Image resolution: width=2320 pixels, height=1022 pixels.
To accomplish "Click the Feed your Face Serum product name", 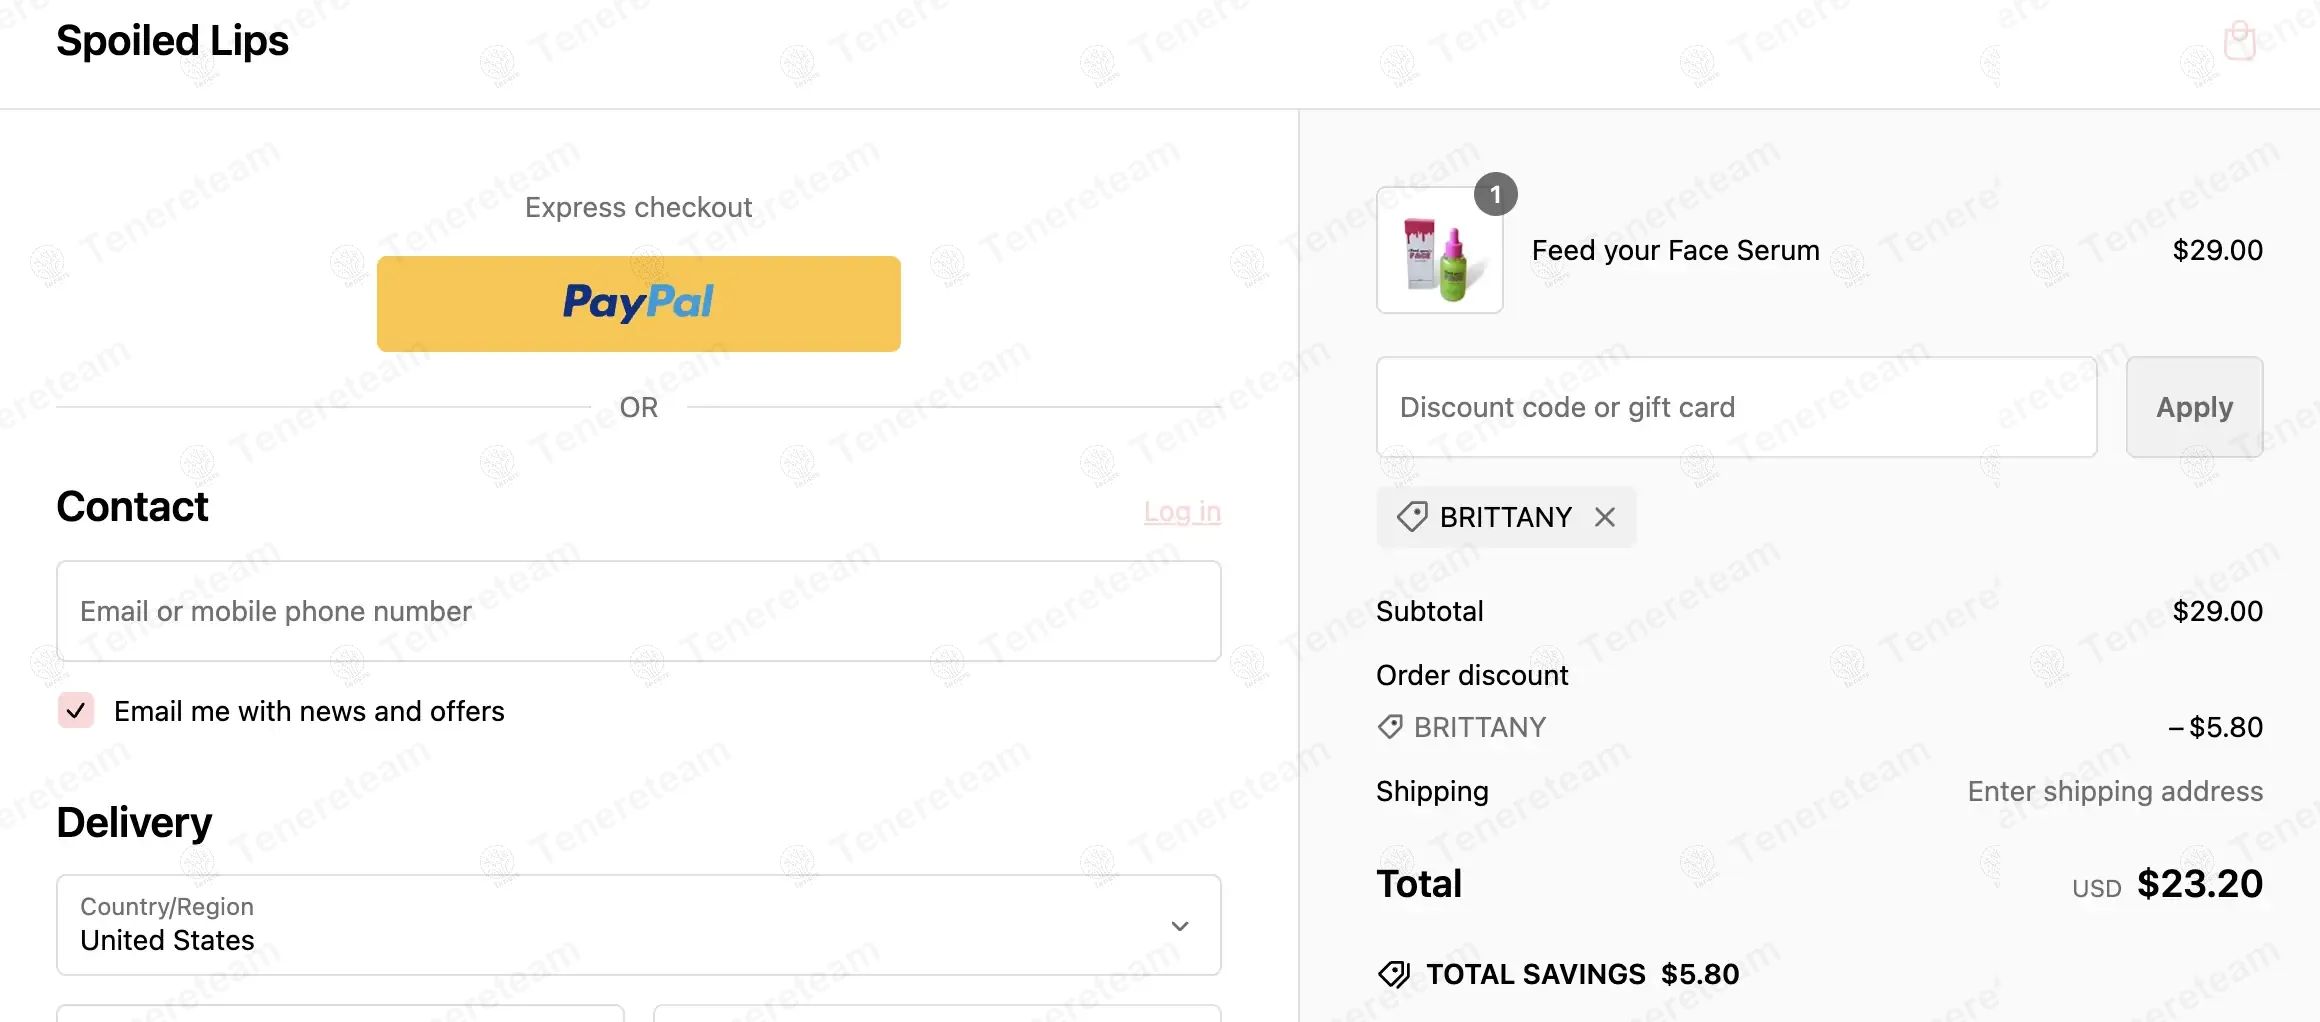I will (x=1675, y=250).
